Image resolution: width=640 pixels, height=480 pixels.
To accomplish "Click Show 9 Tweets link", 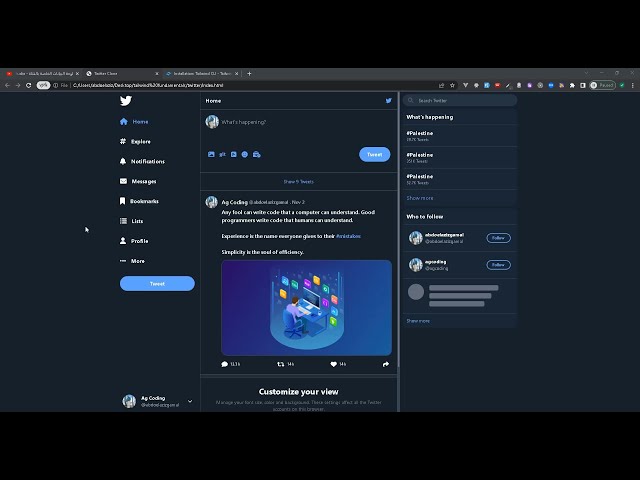I will point(298,182).
